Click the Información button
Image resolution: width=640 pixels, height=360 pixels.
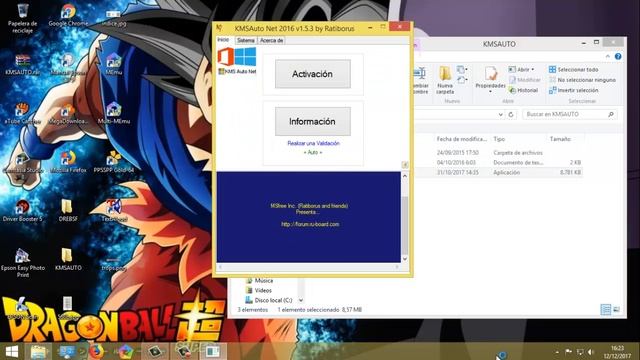coord(313,121)
